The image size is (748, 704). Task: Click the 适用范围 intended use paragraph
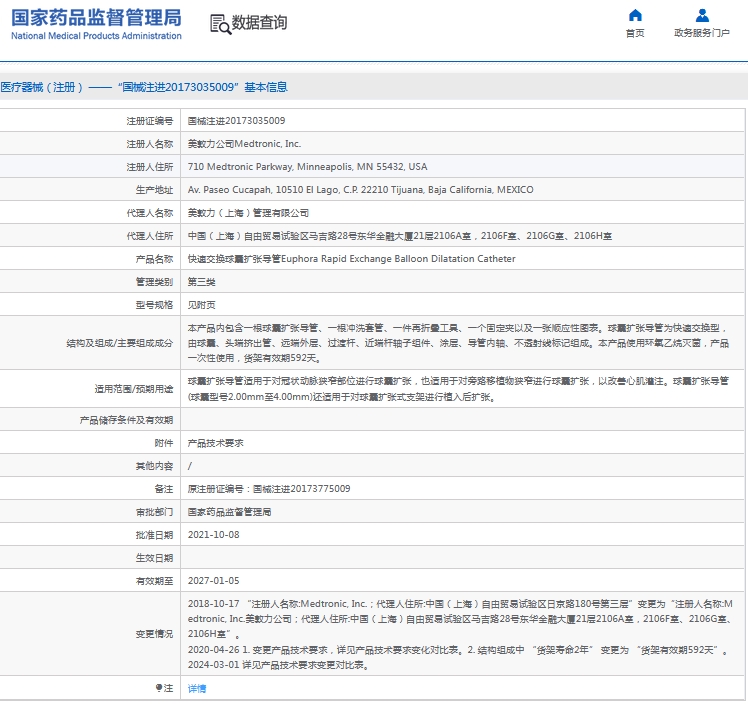click(x=458, y=389)
